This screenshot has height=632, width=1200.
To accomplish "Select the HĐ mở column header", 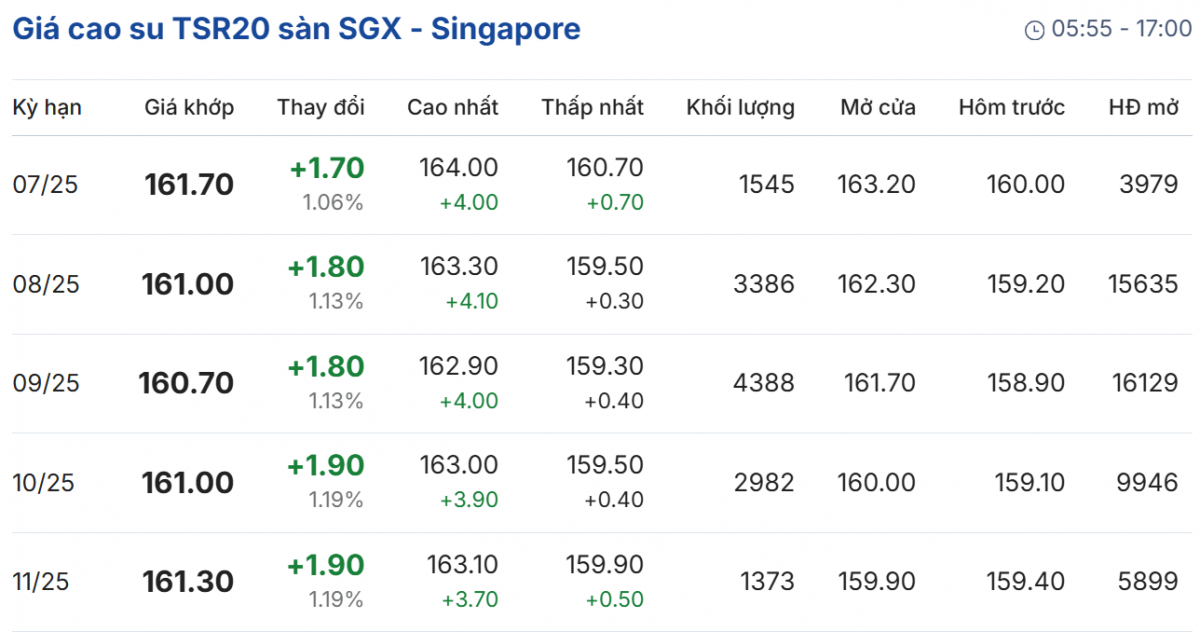I will [1143, 108].
